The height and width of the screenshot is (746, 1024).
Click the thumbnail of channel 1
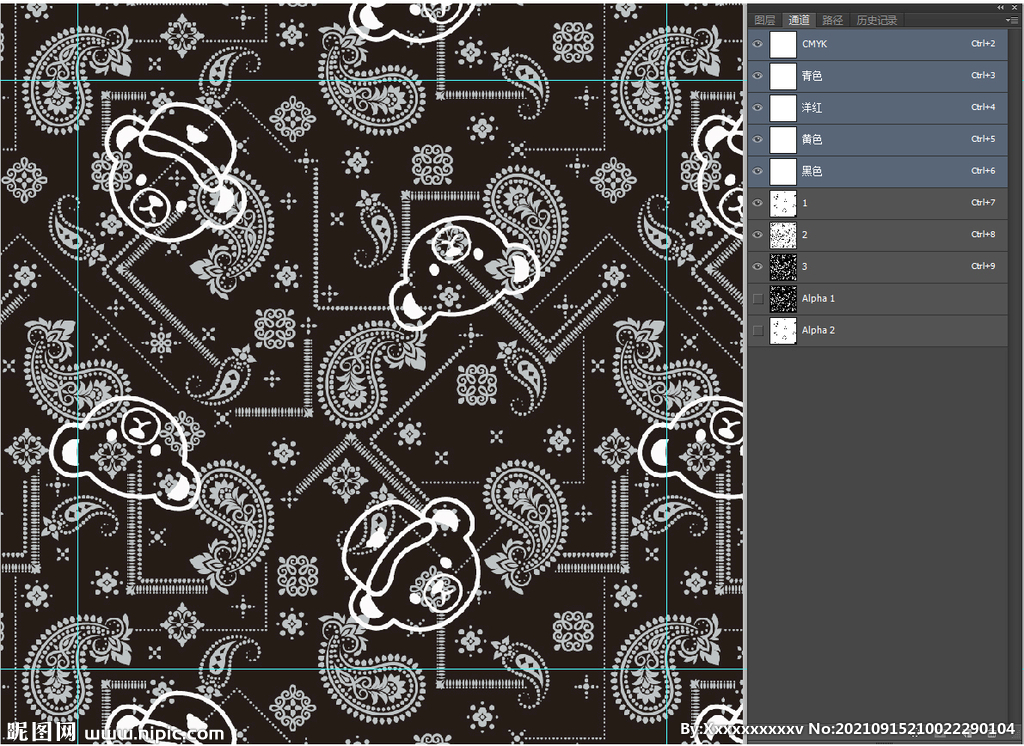coord(783,203)
